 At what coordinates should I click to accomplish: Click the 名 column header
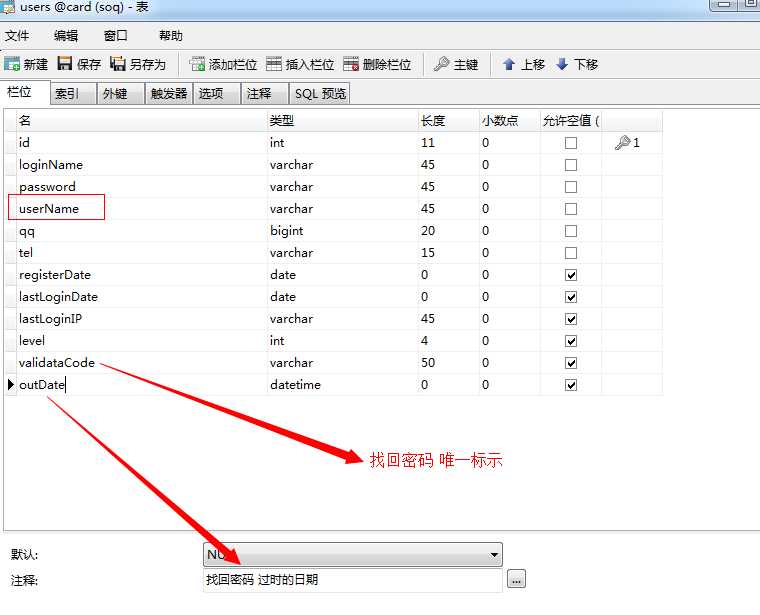tap(142, 120)
